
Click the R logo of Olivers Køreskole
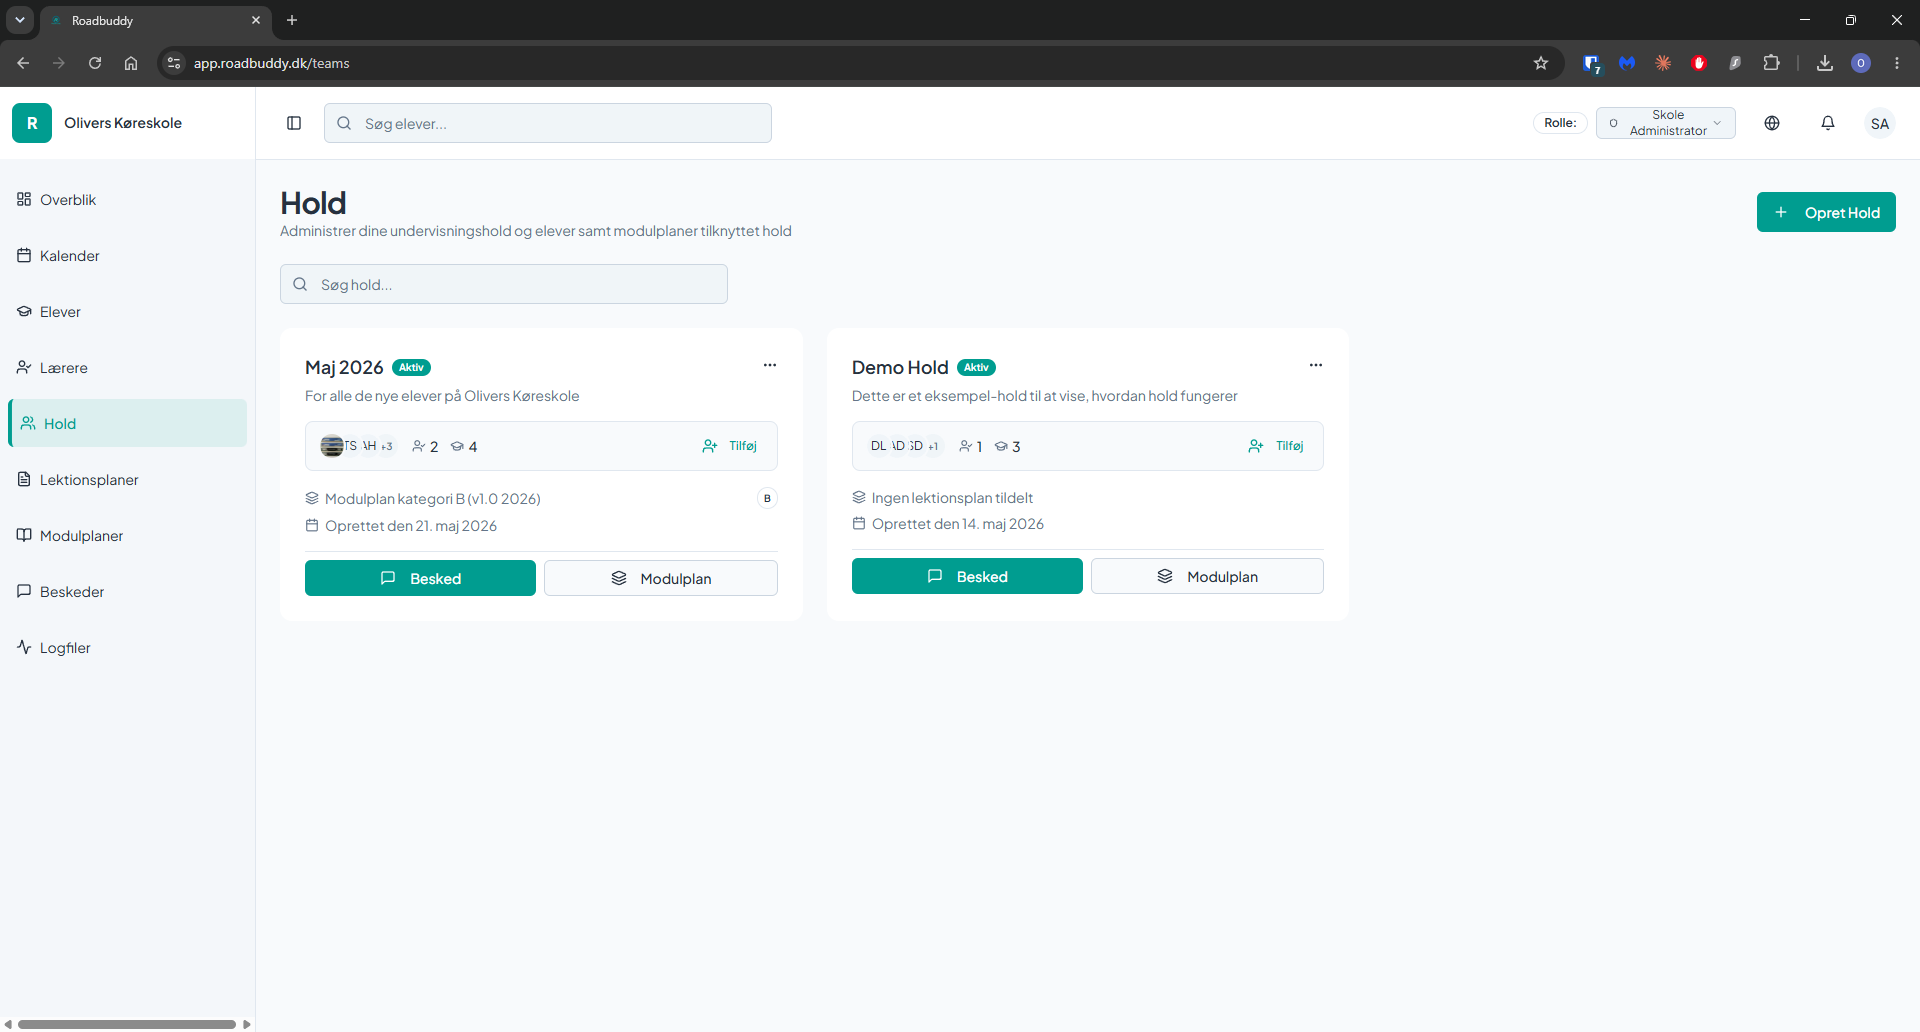(32, 123)
